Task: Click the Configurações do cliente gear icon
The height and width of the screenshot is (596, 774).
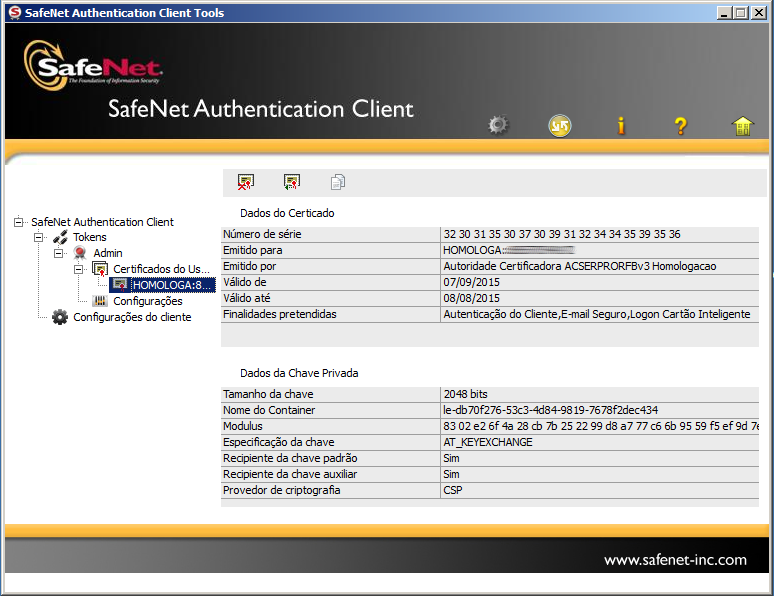Action: click(x=60, y=317)
